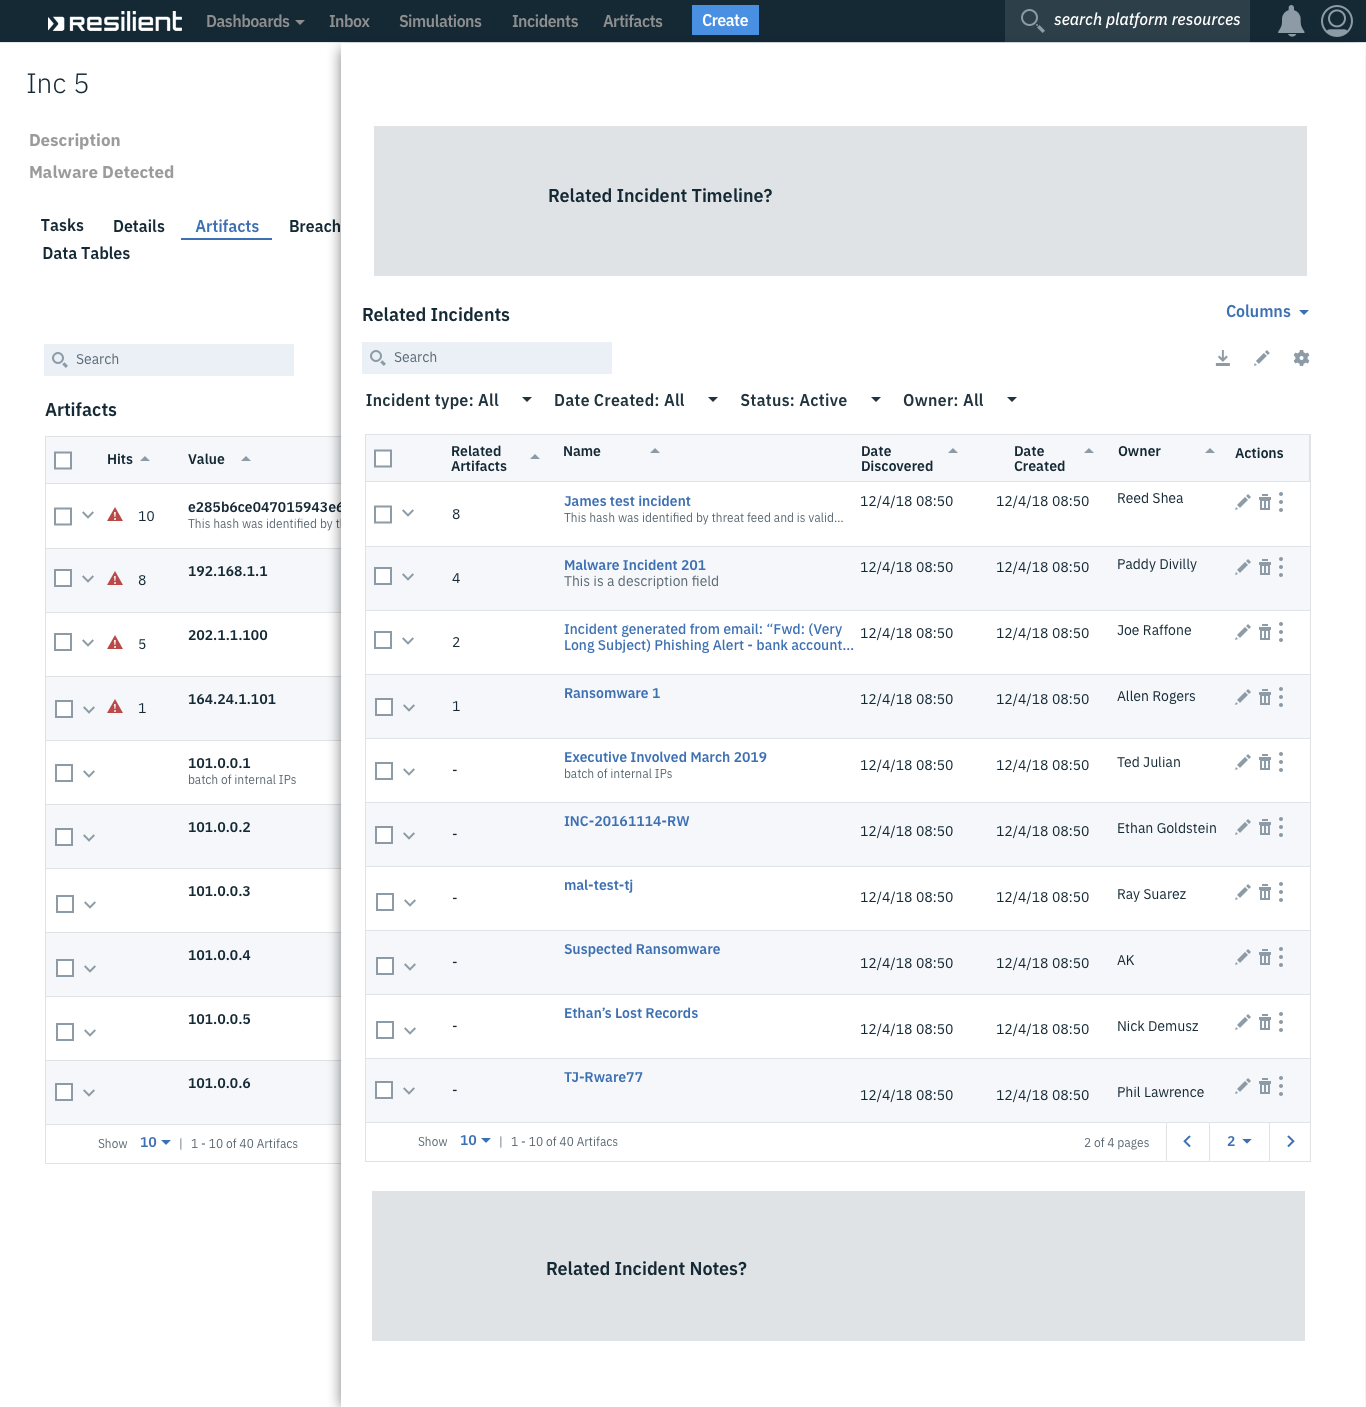
Task: Go to the previous page arrow
Action: point(1188,1141)
